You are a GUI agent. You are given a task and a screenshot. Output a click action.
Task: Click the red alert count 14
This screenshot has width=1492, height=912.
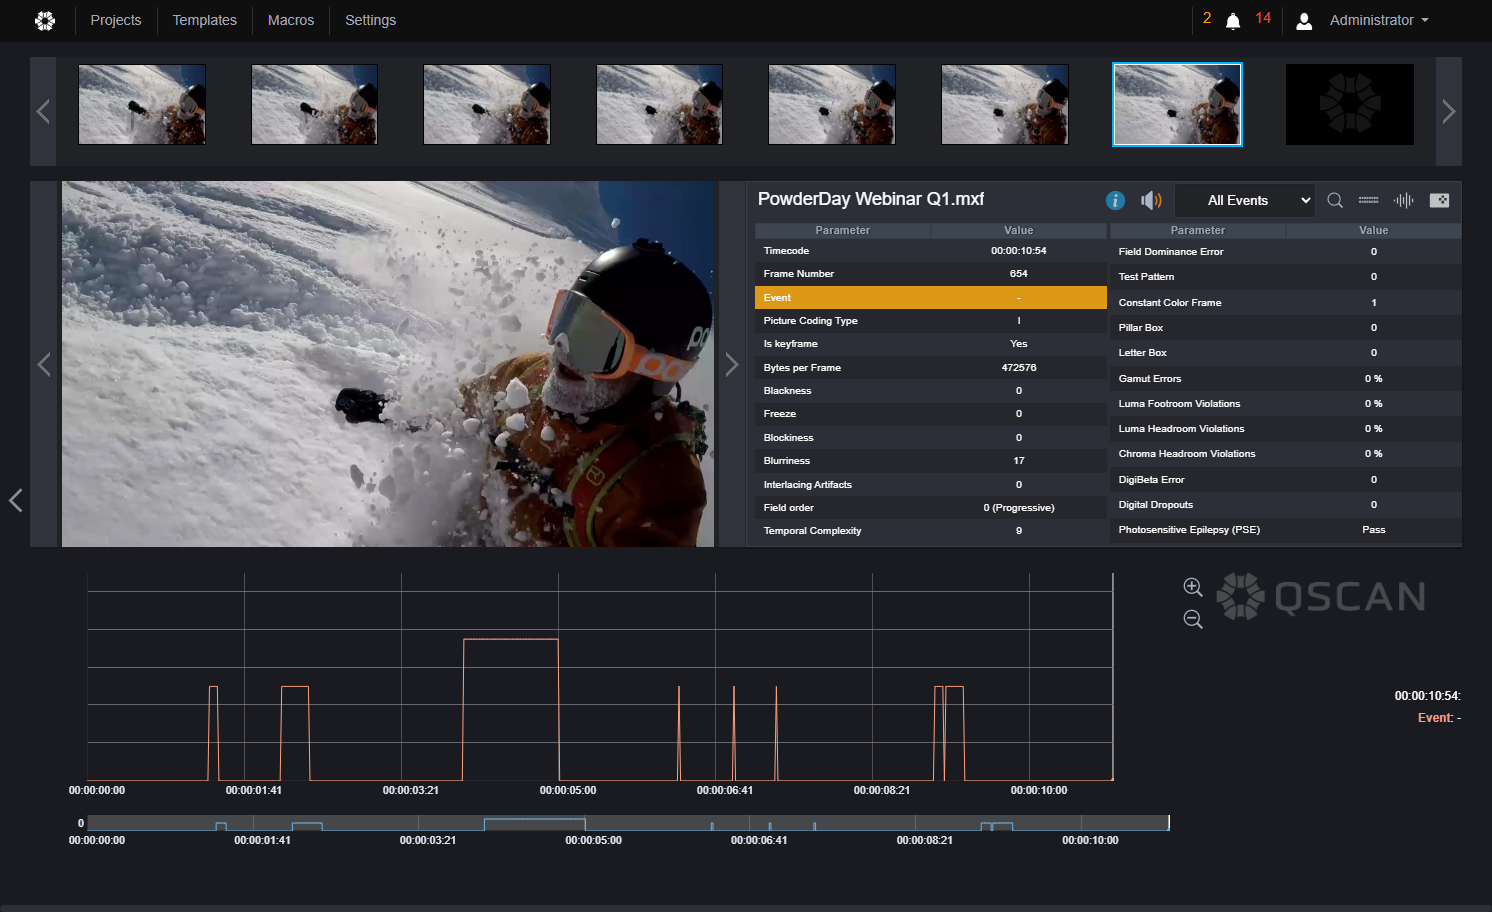point(1263,18)
